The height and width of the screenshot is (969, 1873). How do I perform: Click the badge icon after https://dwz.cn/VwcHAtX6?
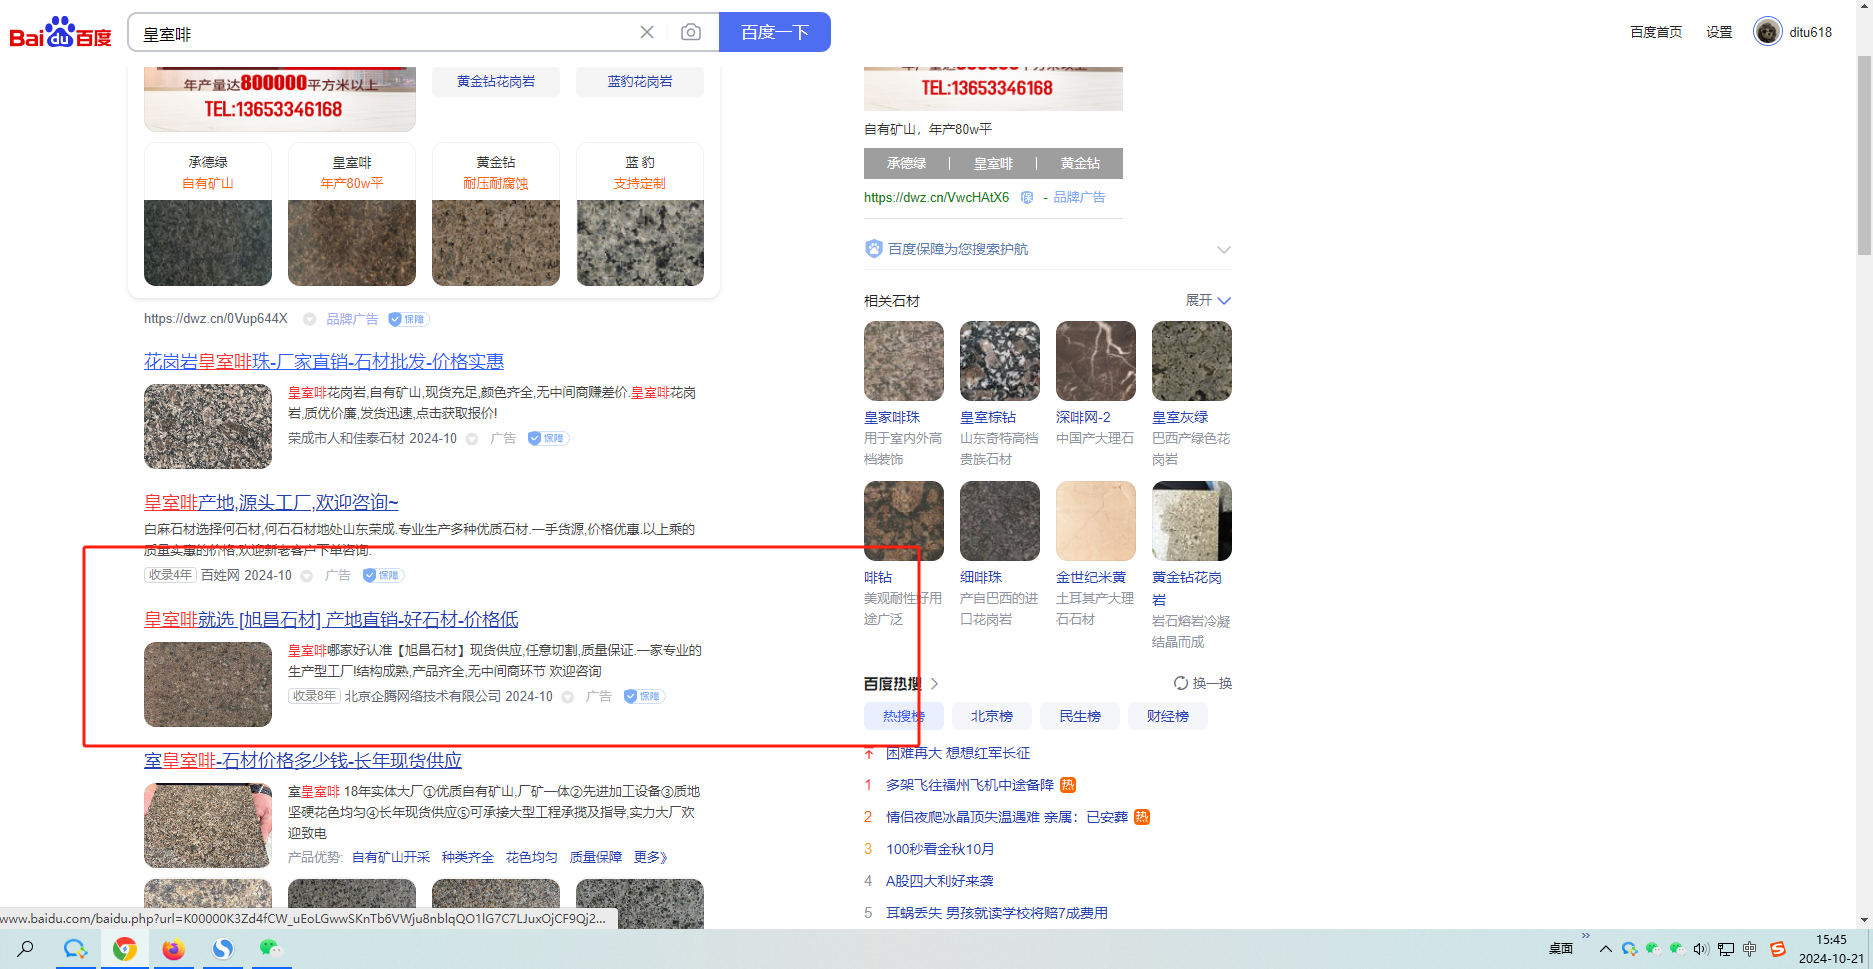coord(1027,197)
